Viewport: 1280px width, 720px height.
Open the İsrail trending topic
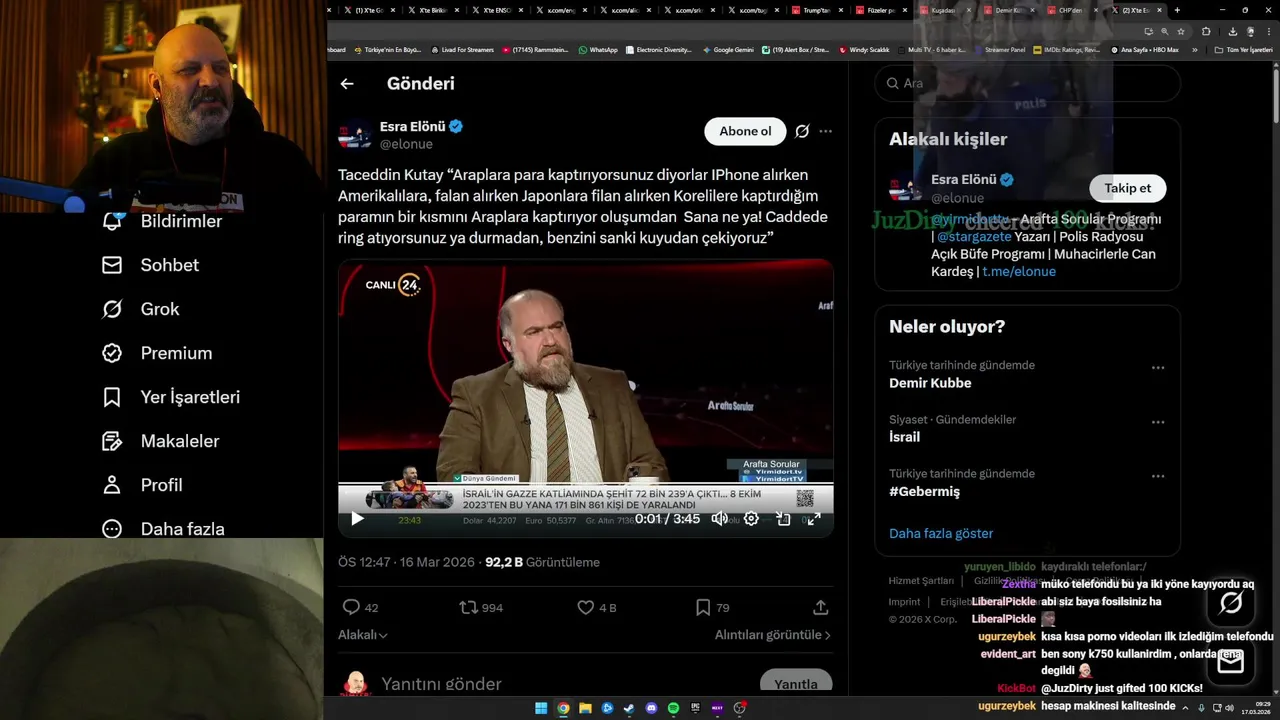tap(904, 437)
